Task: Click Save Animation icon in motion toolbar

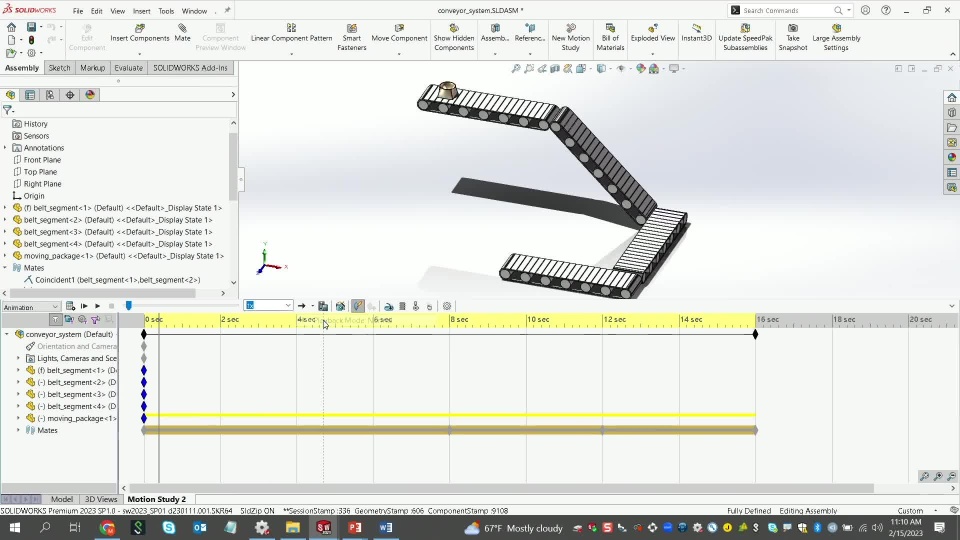Action: (x=323, y=306)
